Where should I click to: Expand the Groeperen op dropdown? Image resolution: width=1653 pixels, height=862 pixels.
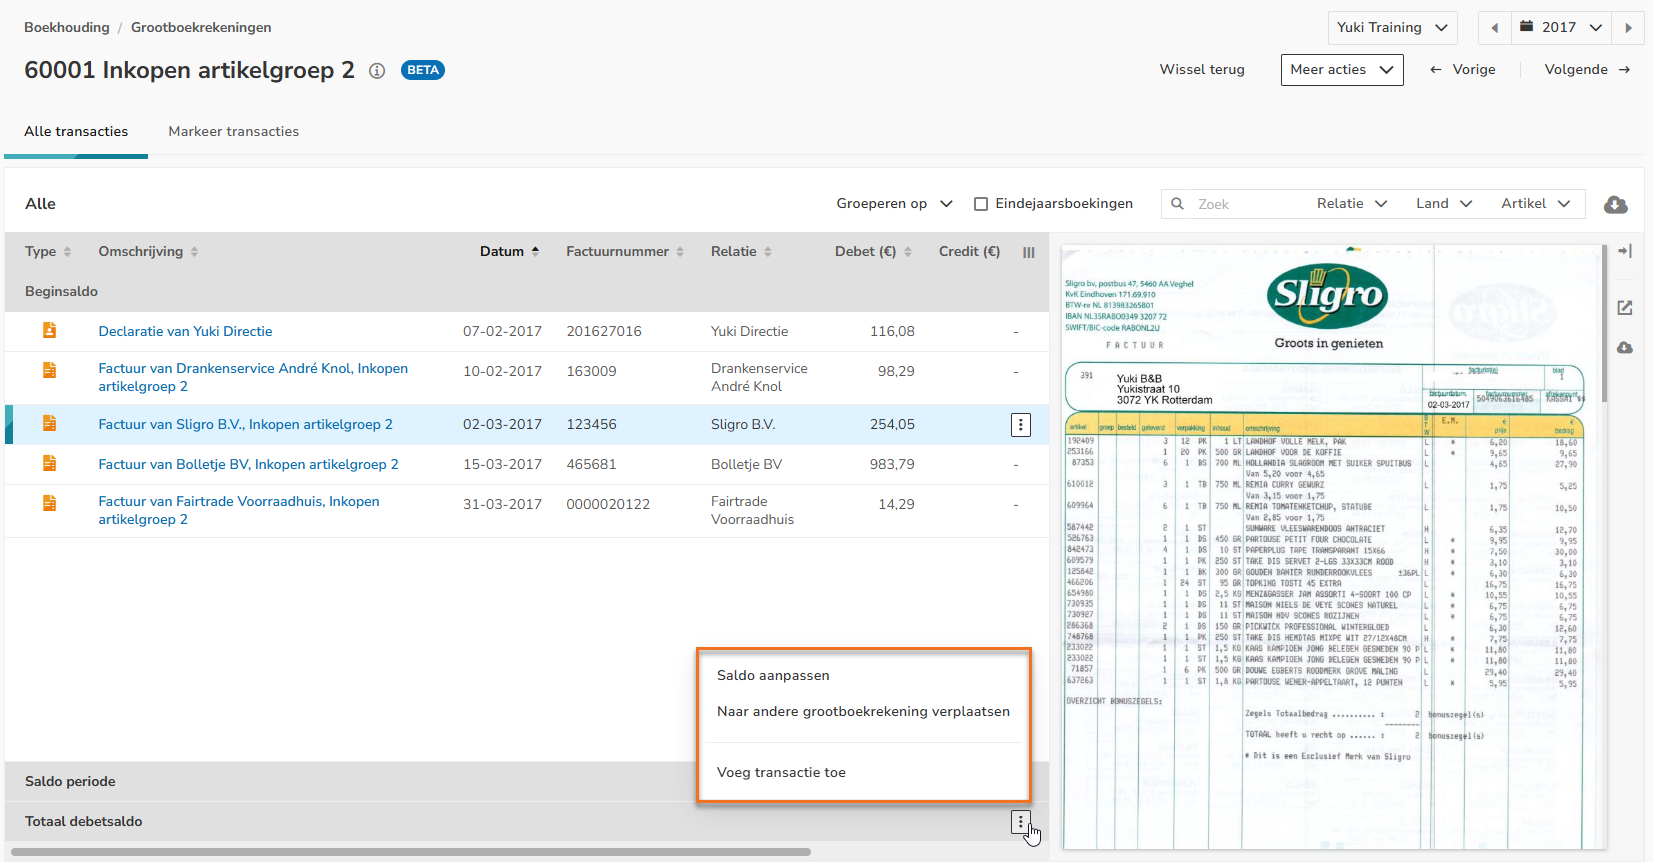click(893, 204)
